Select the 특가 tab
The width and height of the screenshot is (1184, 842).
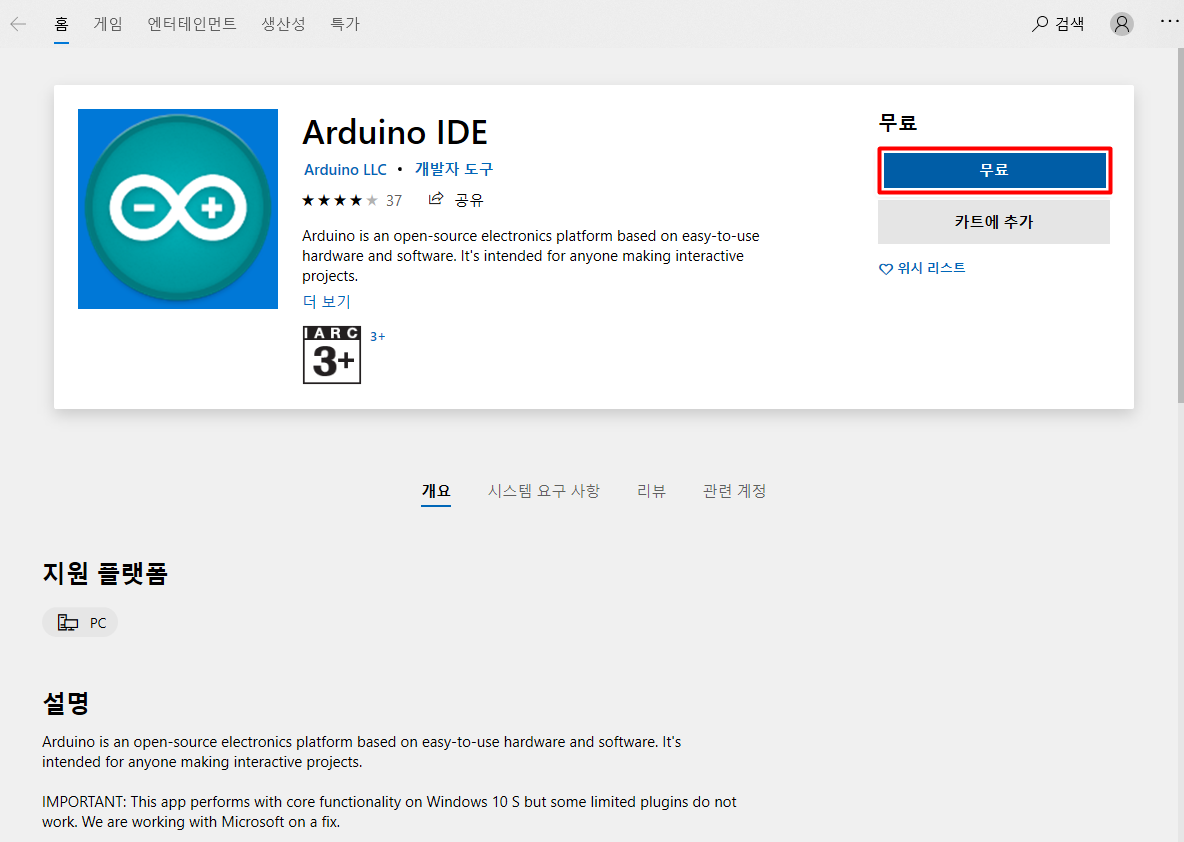[345, 24]
